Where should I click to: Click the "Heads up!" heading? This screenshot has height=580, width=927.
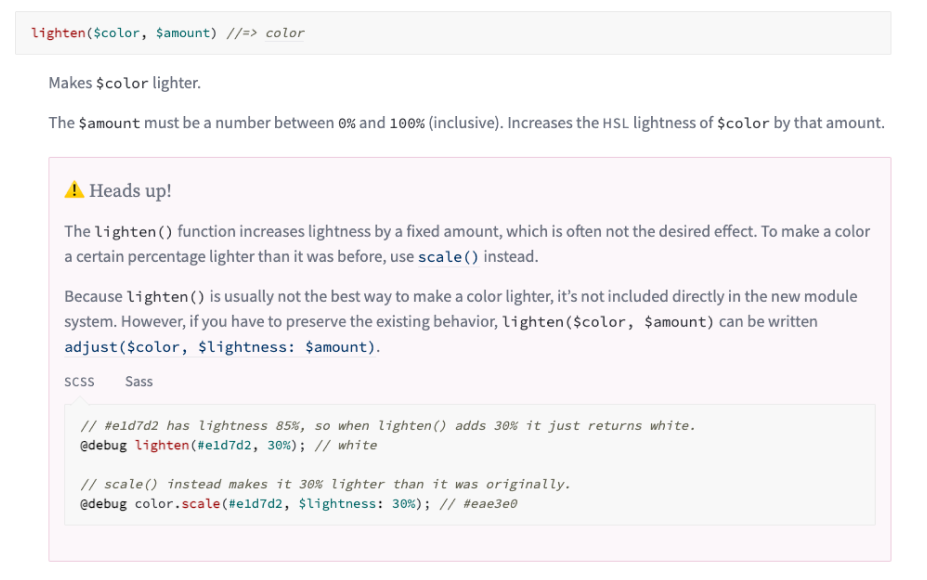130,191
